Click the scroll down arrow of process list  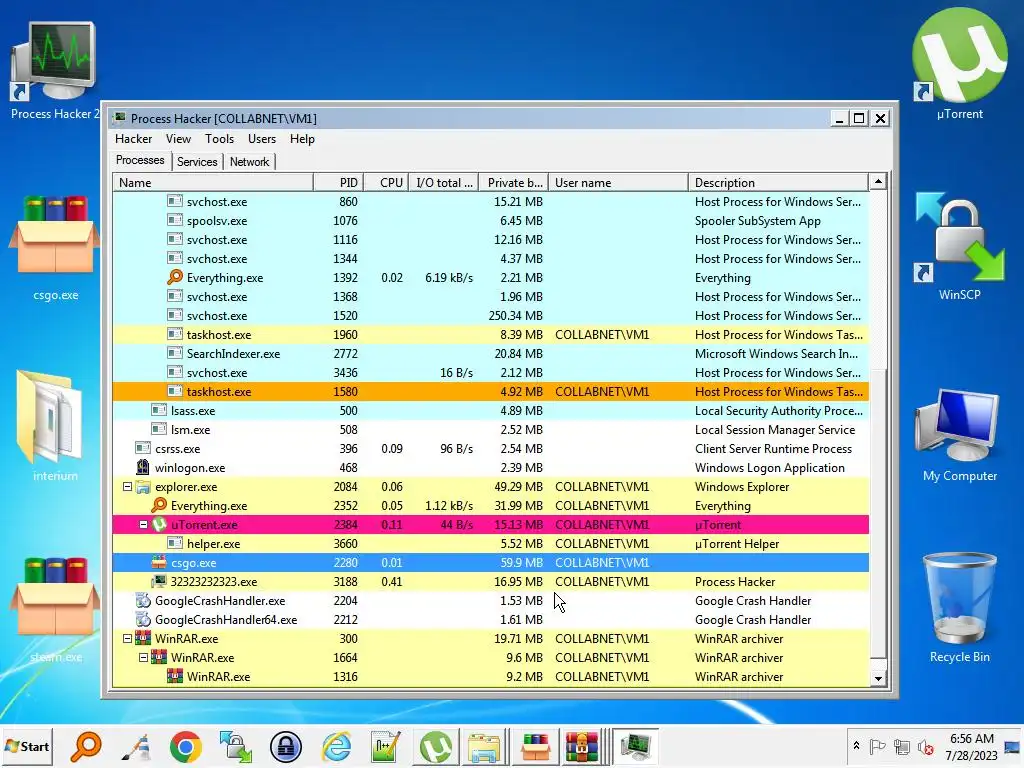878,679
